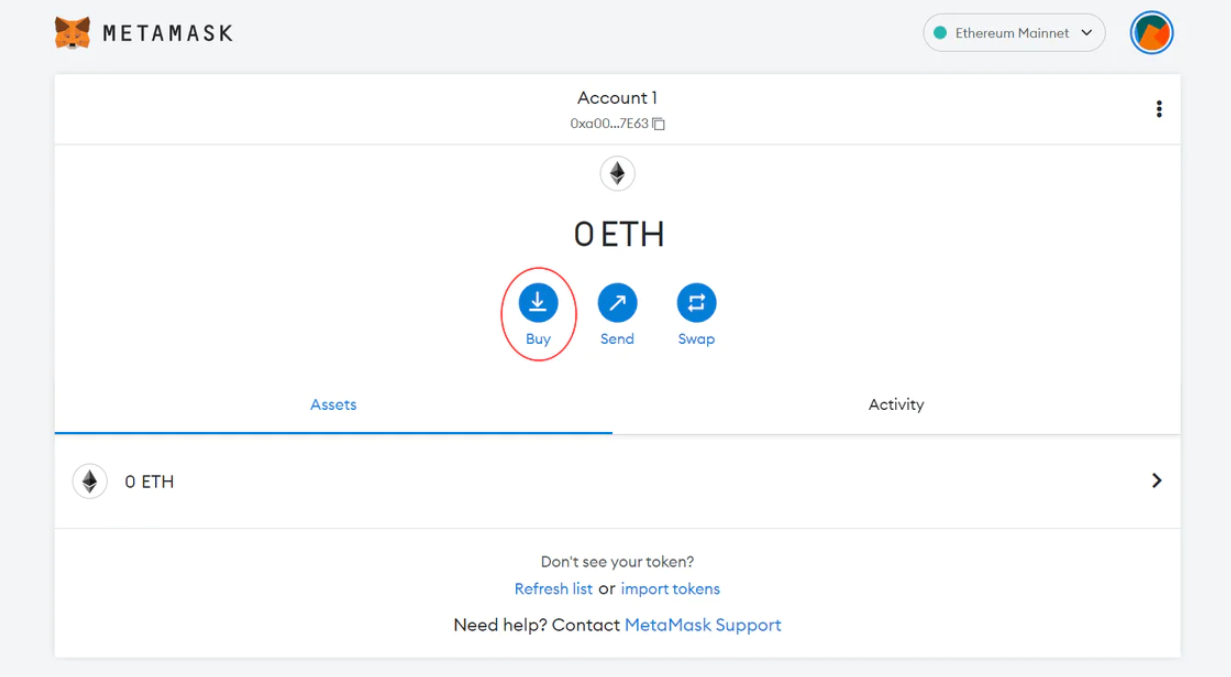Switch to the Activity tab
This screenshot has height=677, width=1231.
[896, 405]
